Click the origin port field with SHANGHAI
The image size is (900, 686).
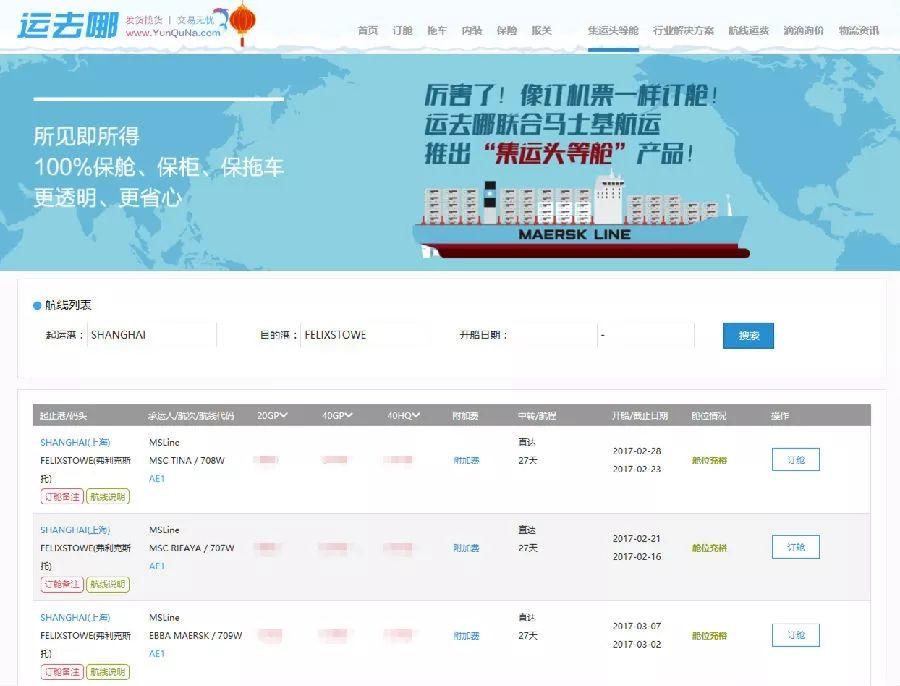152,335
